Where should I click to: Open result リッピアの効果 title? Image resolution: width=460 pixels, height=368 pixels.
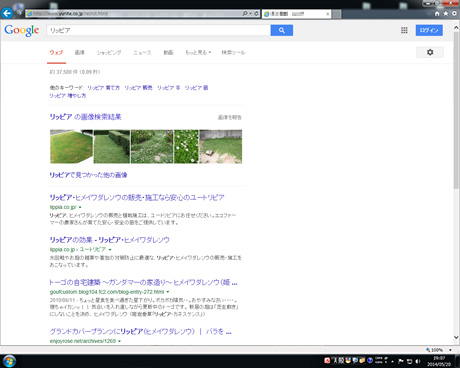click(x=110, y=240)
